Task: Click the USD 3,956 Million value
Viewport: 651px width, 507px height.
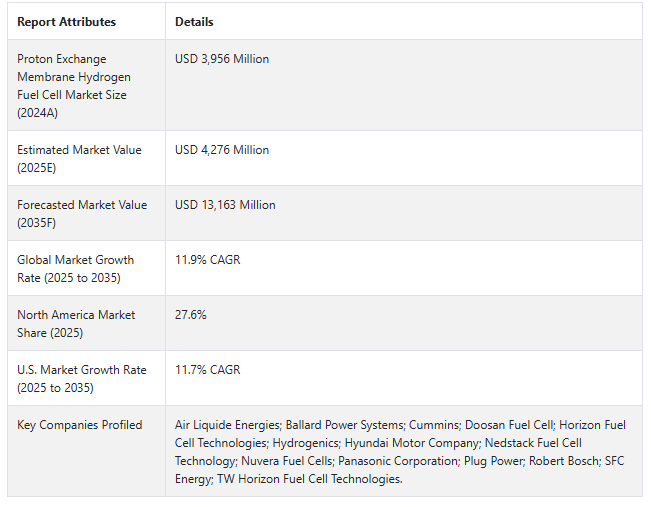Action: 222,59
